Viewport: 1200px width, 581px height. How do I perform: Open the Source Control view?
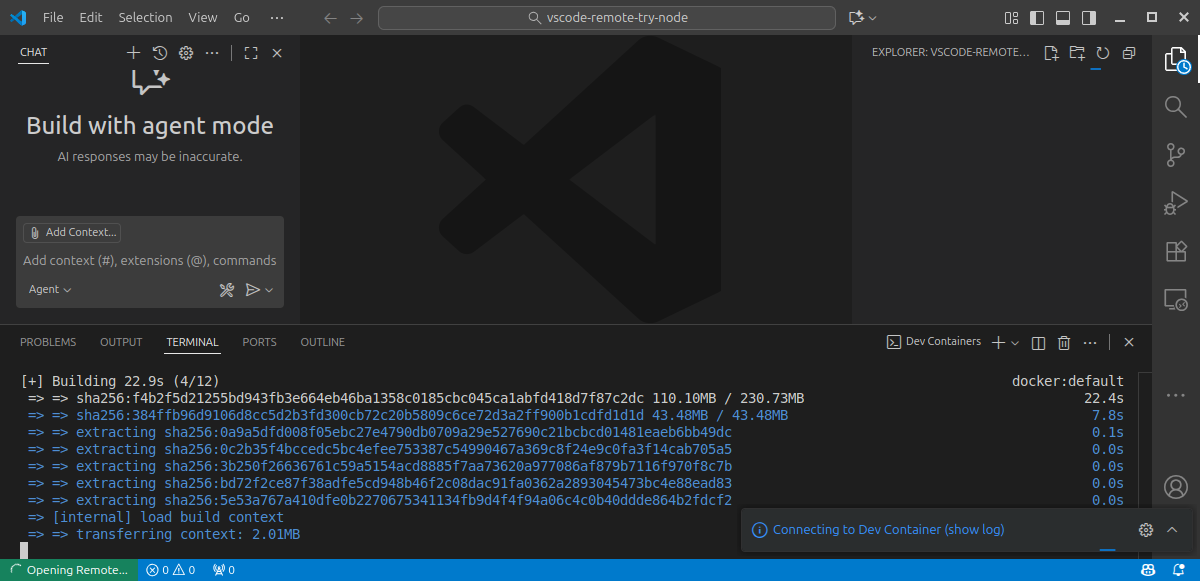1176,155
